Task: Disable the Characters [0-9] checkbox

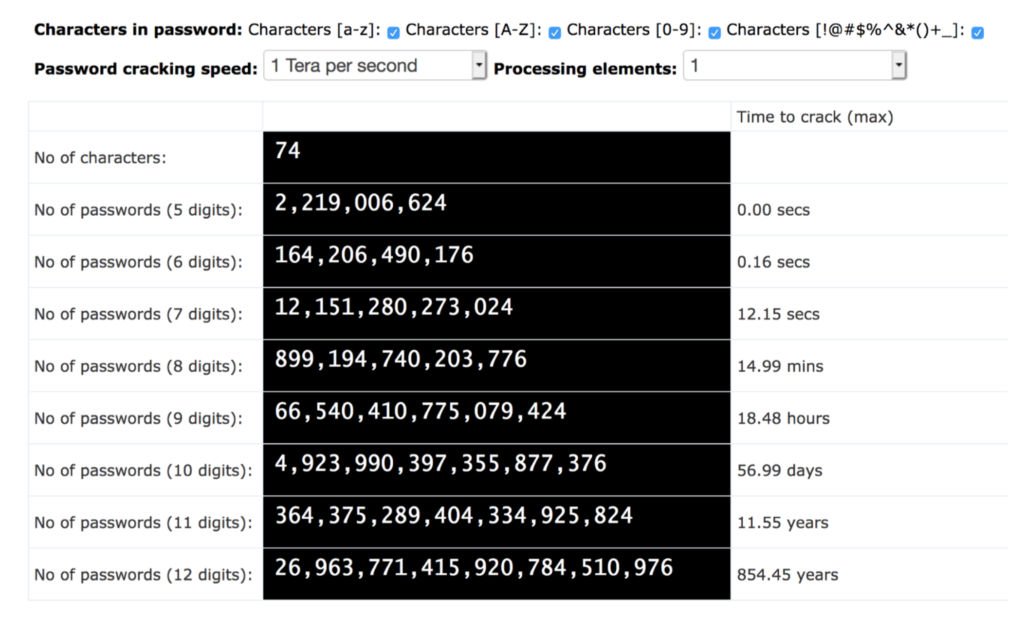Action: click(x=714, y=33)
